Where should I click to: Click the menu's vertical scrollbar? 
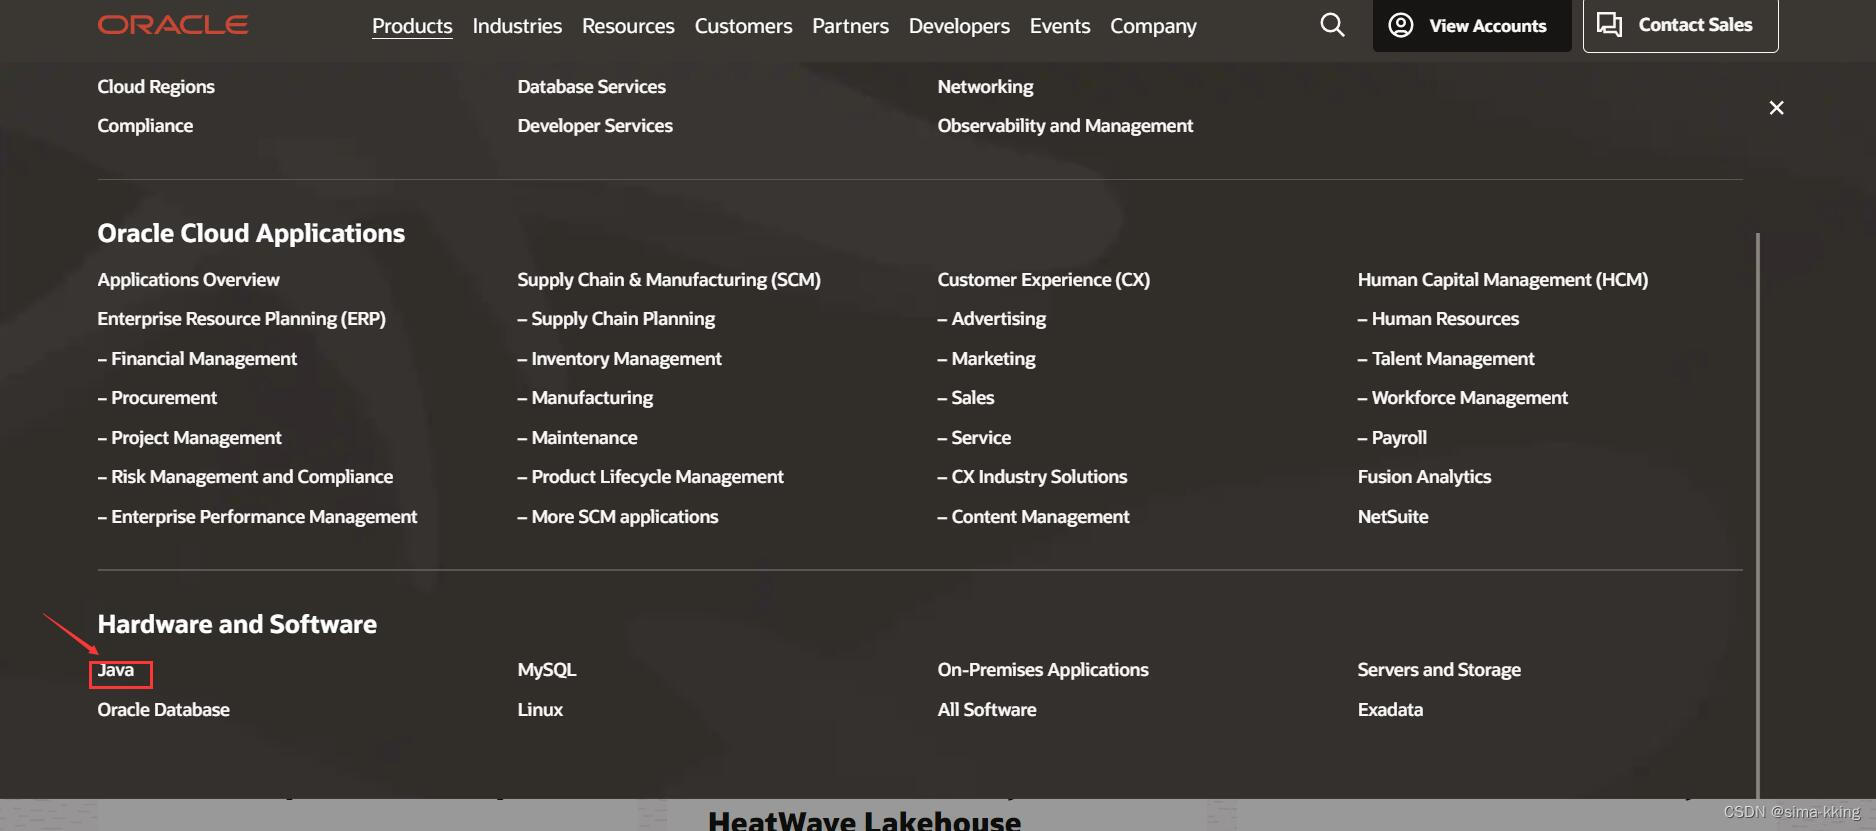(1757, 515)
